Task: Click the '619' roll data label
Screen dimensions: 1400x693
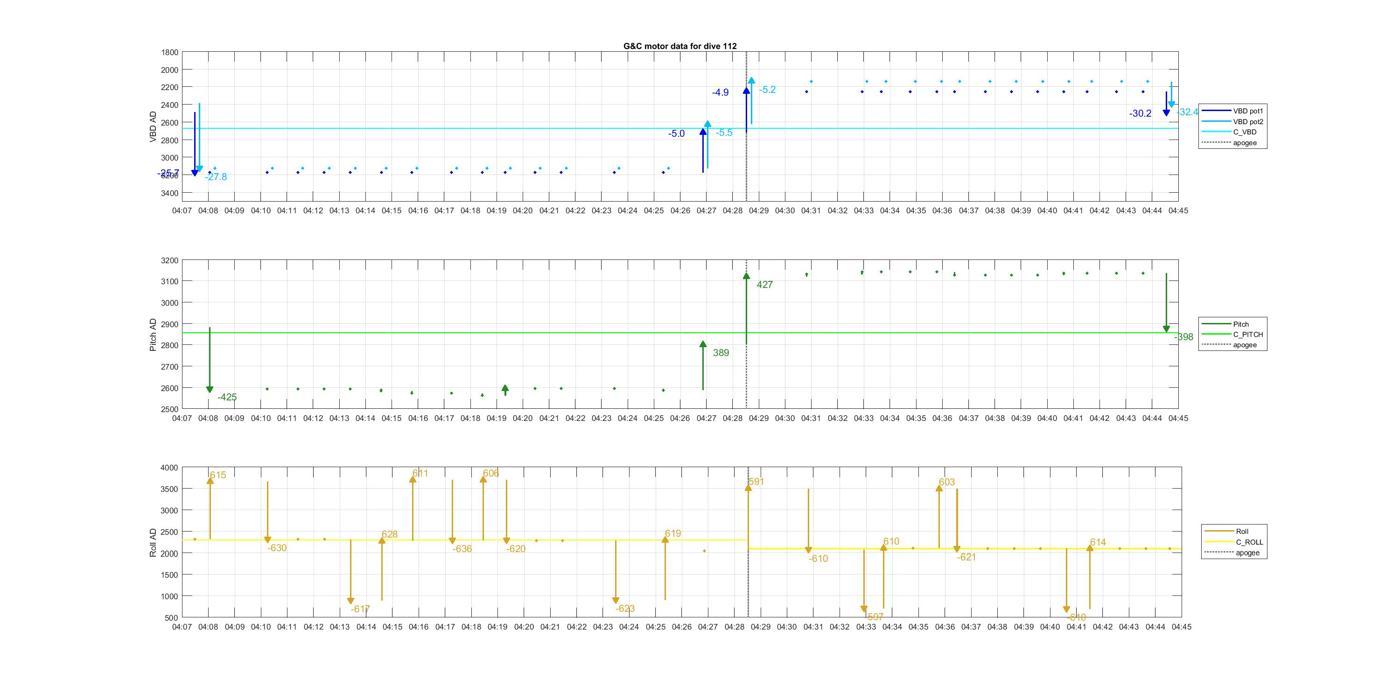Action: pyautogui.click(x=672, y=534)
